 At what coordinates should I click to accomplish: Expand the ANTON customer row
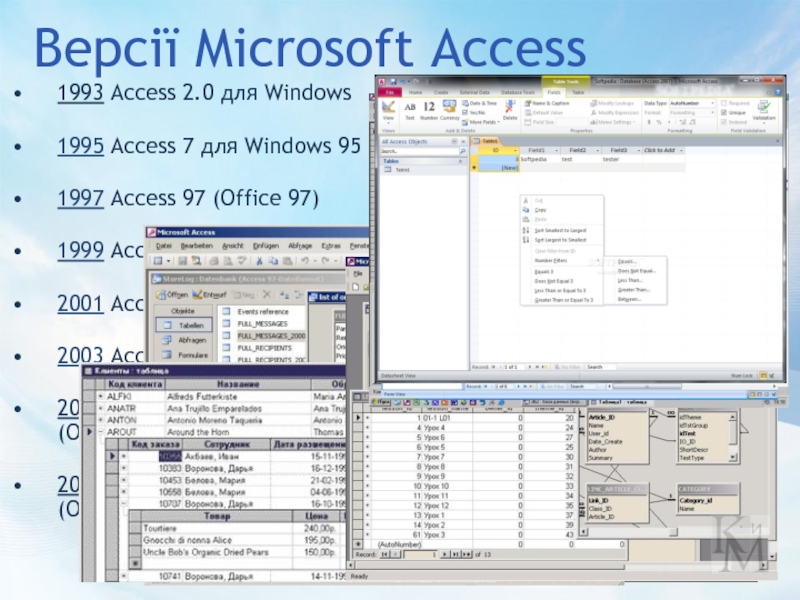(x=101, y=420)
